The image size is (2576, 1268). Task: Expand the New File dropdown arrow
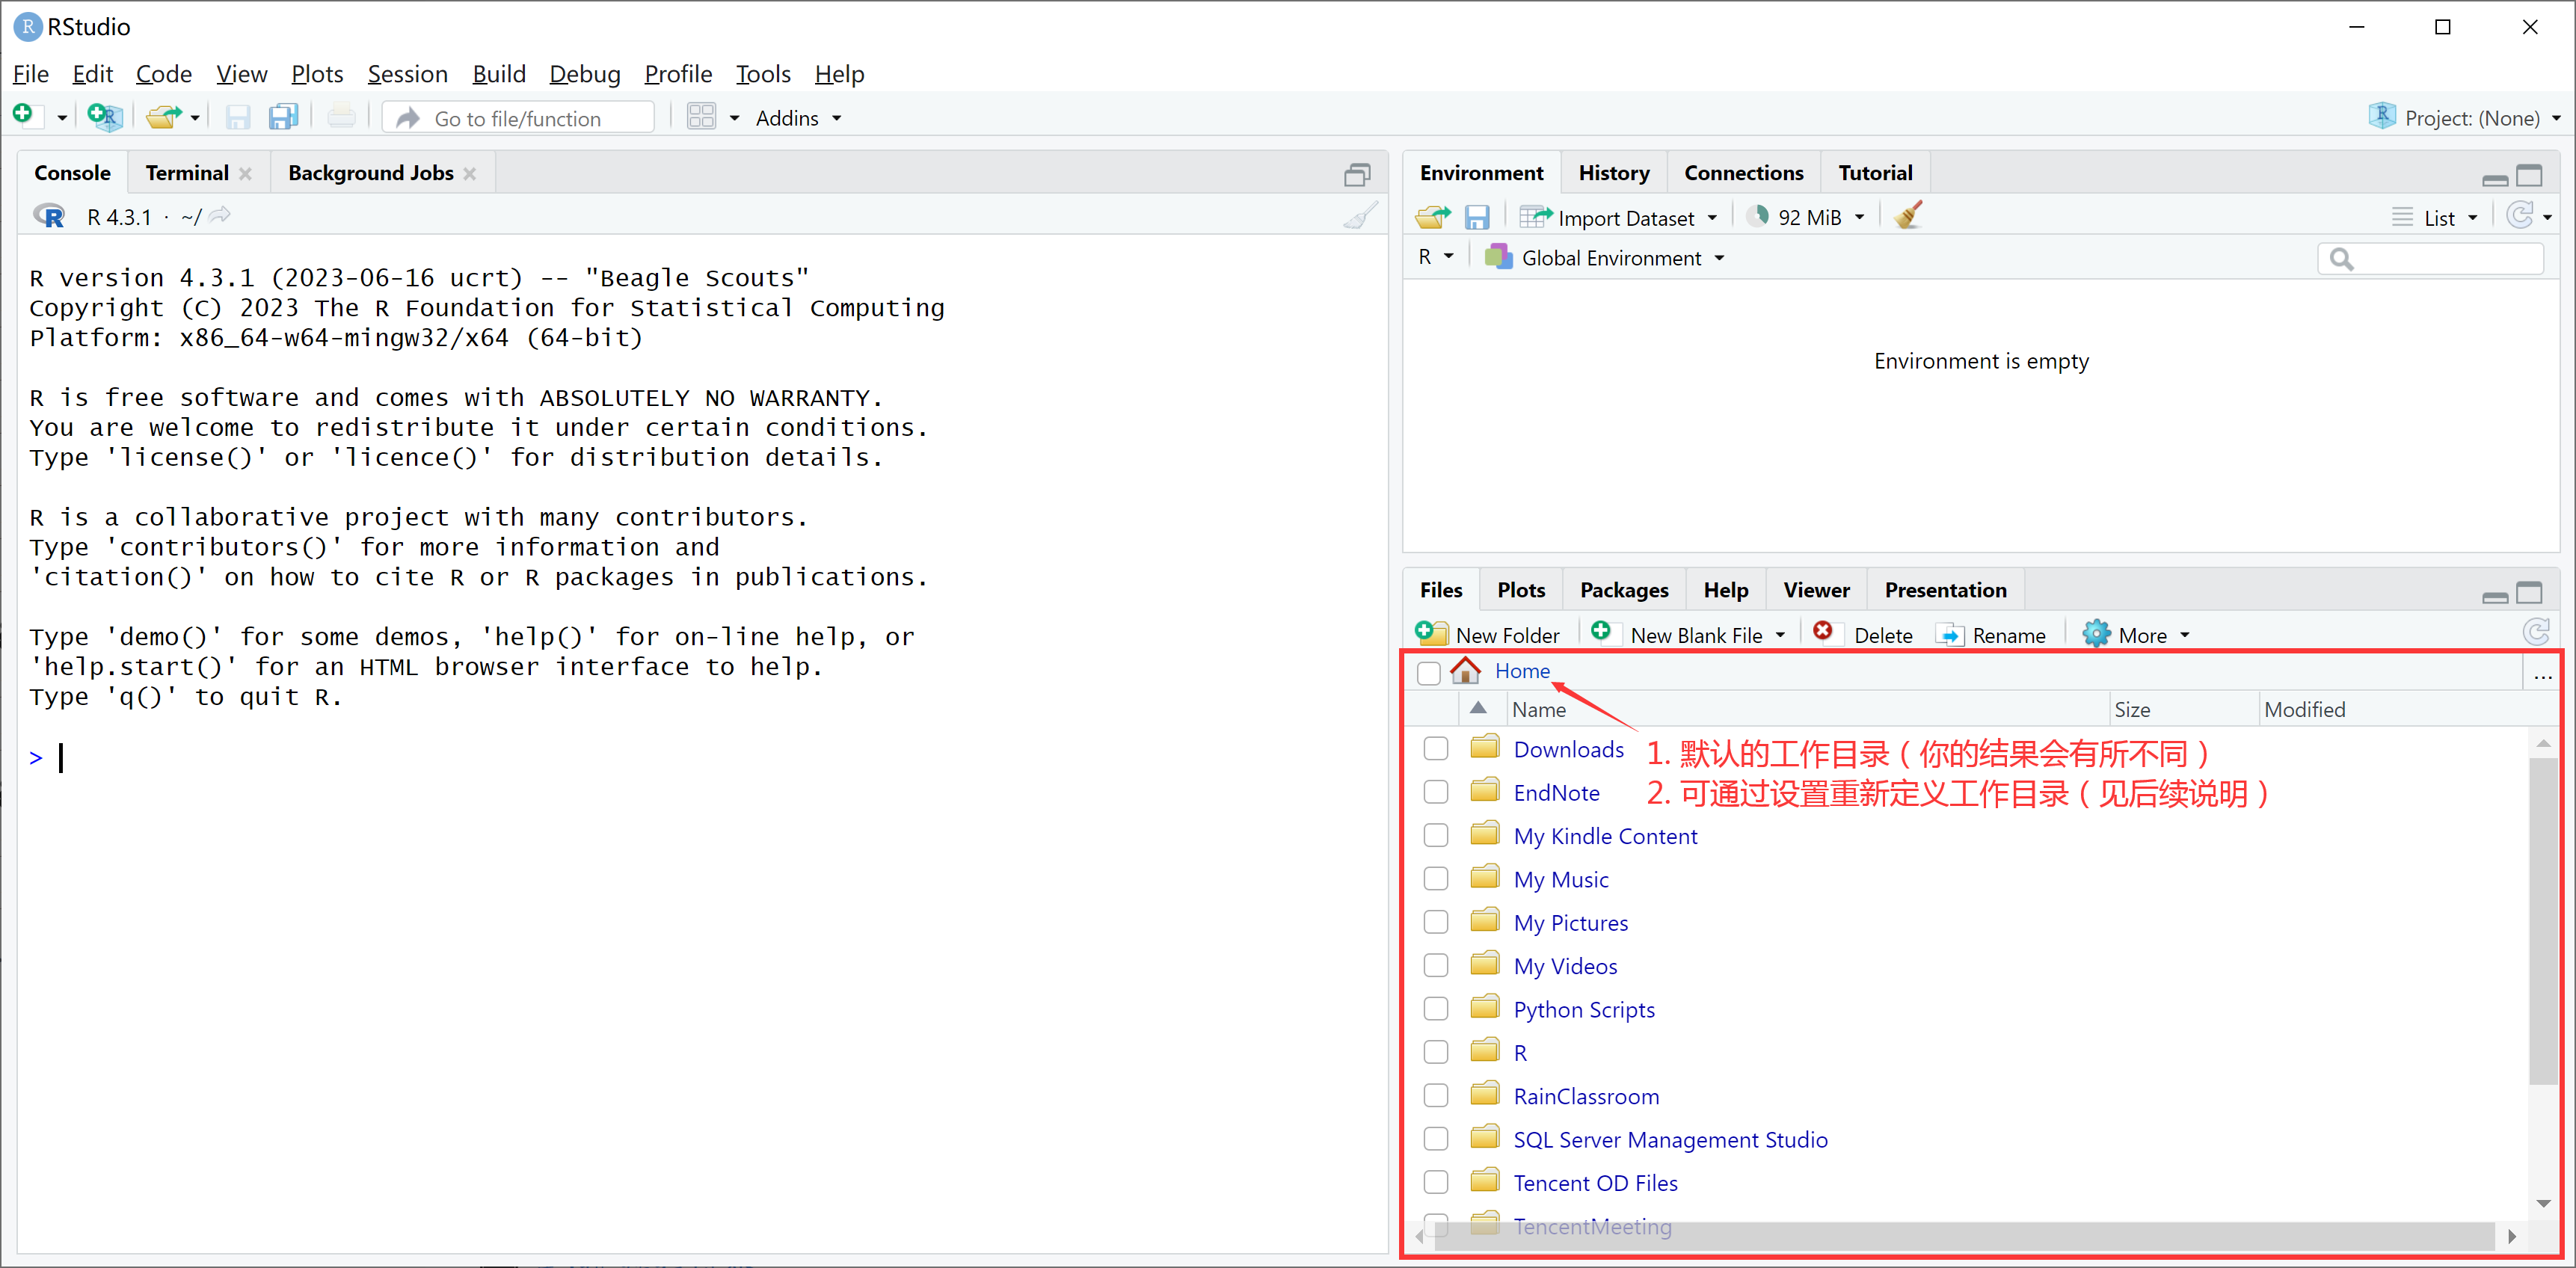pyautogui.click(x=61, y=118)
